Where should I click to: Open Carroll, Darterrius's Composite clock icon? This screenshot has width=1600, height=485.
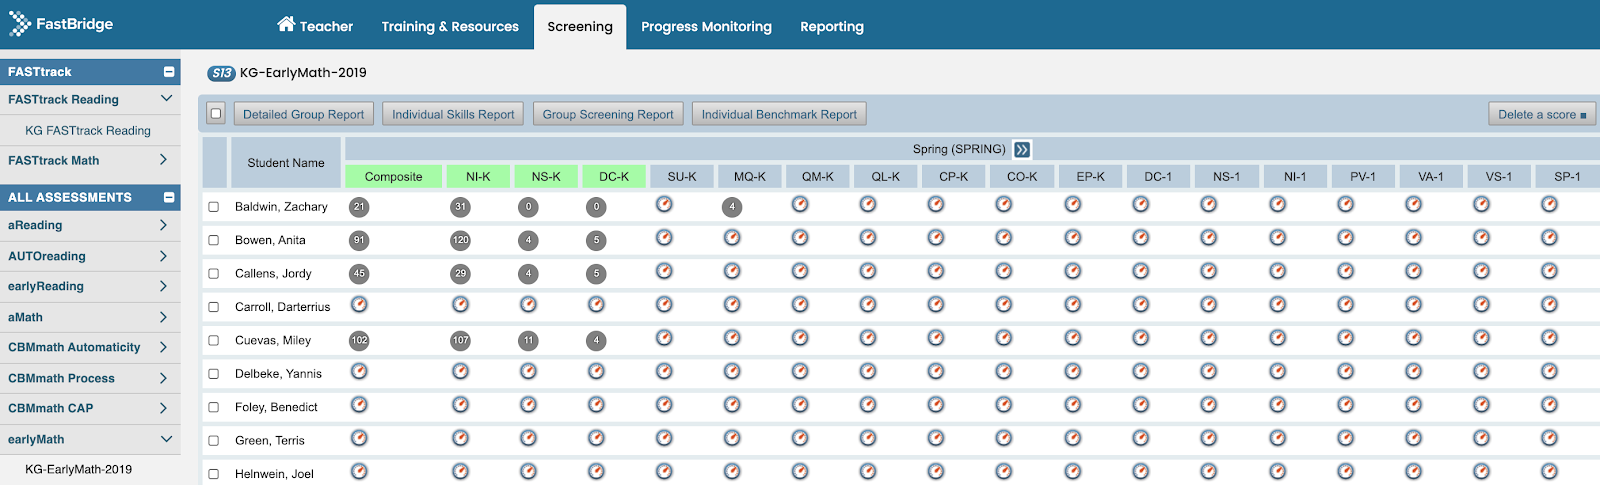tap(359, 304)
